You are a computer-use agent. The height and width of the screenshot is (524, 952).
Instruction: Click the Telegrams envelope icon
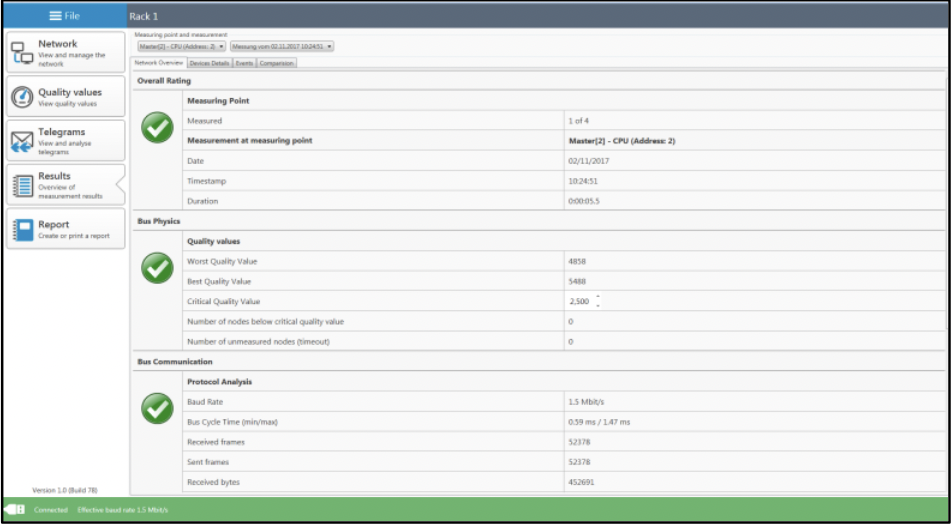22,141
